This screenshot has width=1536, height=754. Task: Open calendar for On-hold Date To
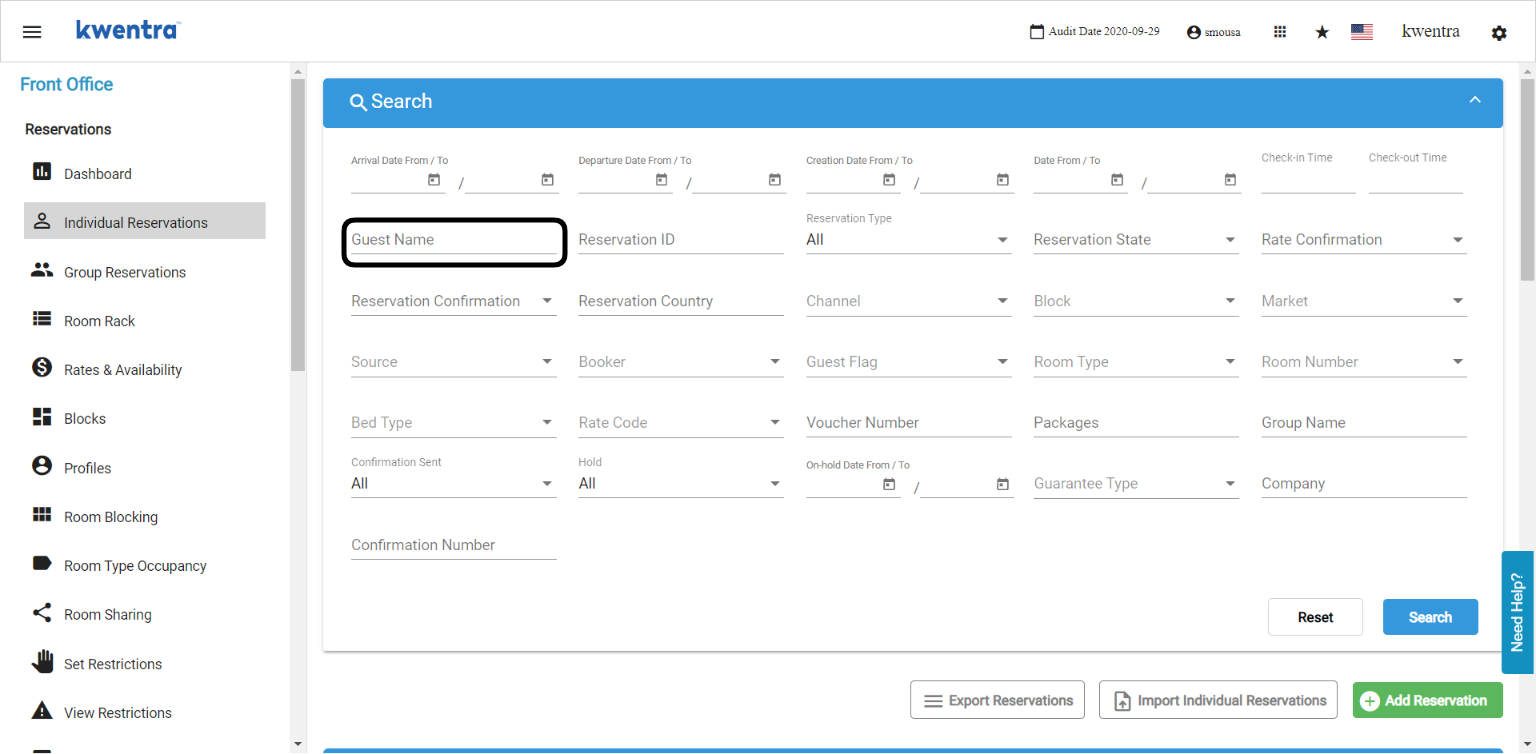(1003, 484)
